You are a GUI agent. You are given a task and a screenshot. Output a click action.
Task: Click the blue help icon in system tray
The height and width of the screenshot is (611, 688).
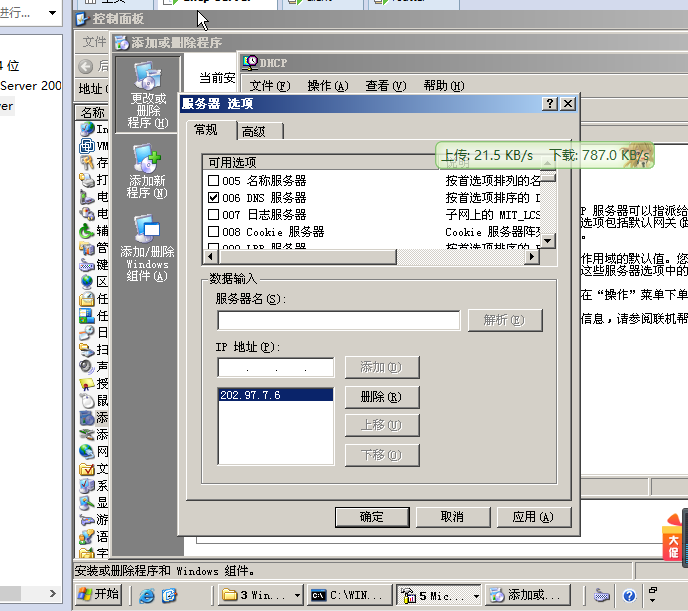tap(629, 595)
